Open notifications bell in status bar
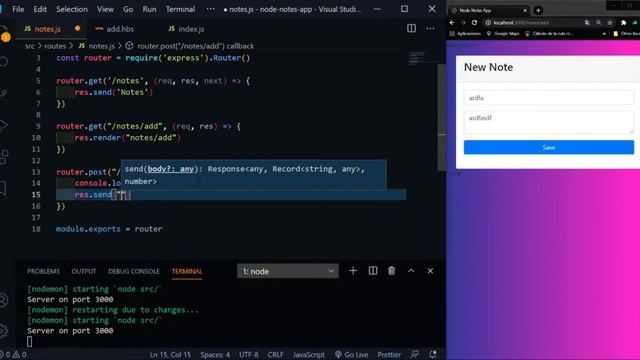 point(433,355)
